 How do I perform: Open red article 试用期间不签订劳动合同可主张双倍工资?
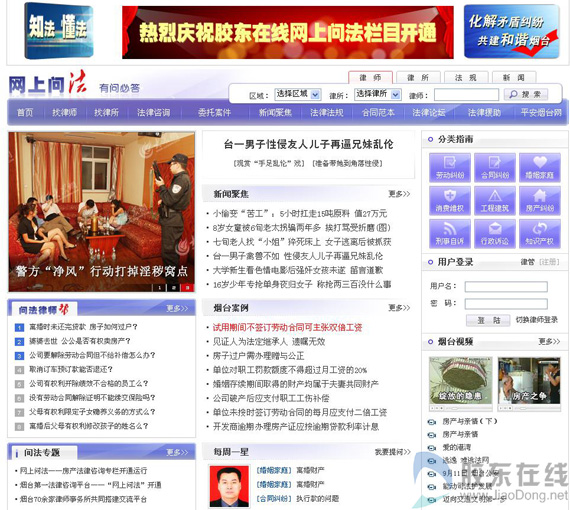click(x=287, y=328)
